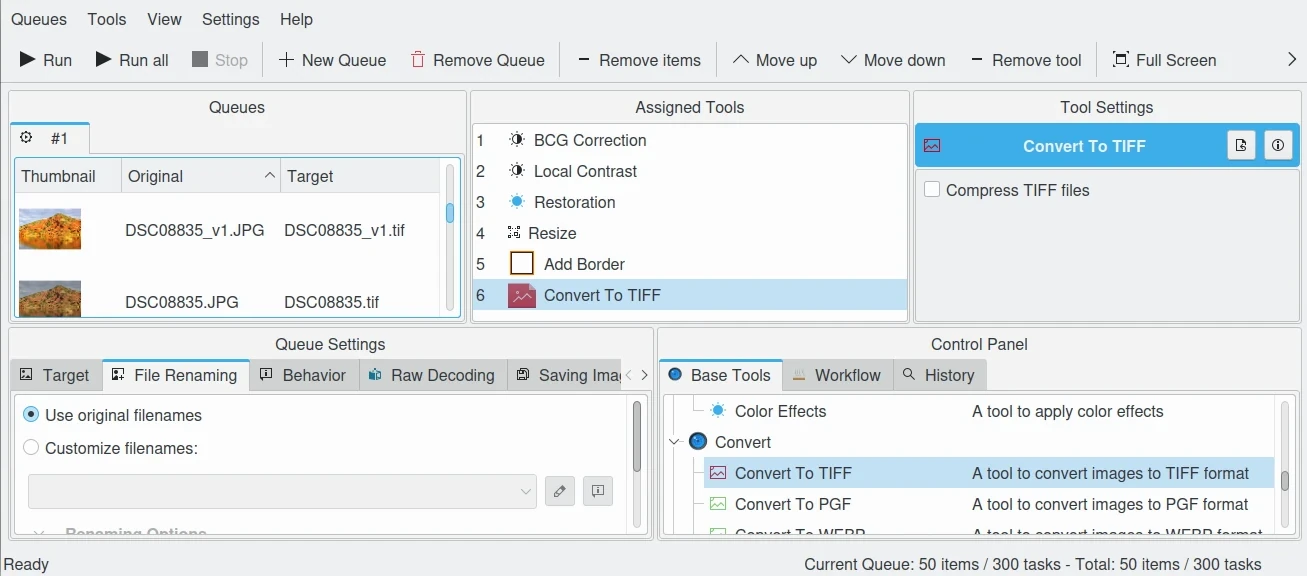Click the tool info icon beside Convert To TIFF
Image resolution: width=1307 pixels, height=576 pixels.
pos(1278,146)
